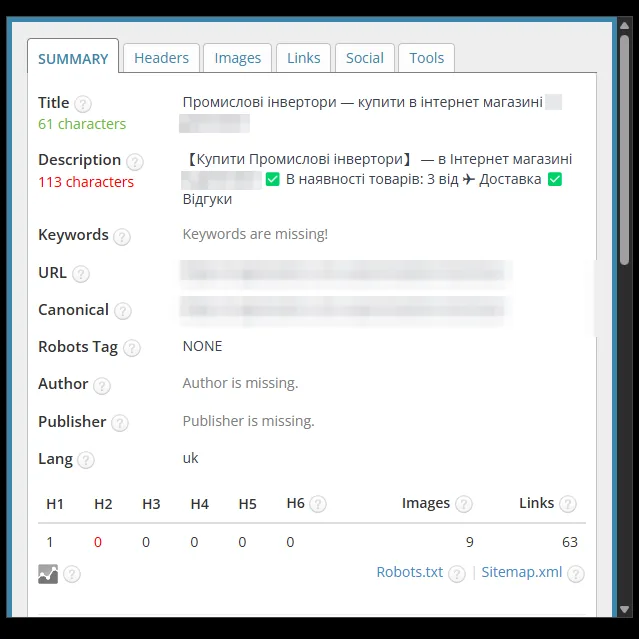
Task: Click the scrollbar down arrow
Action: 624,609
